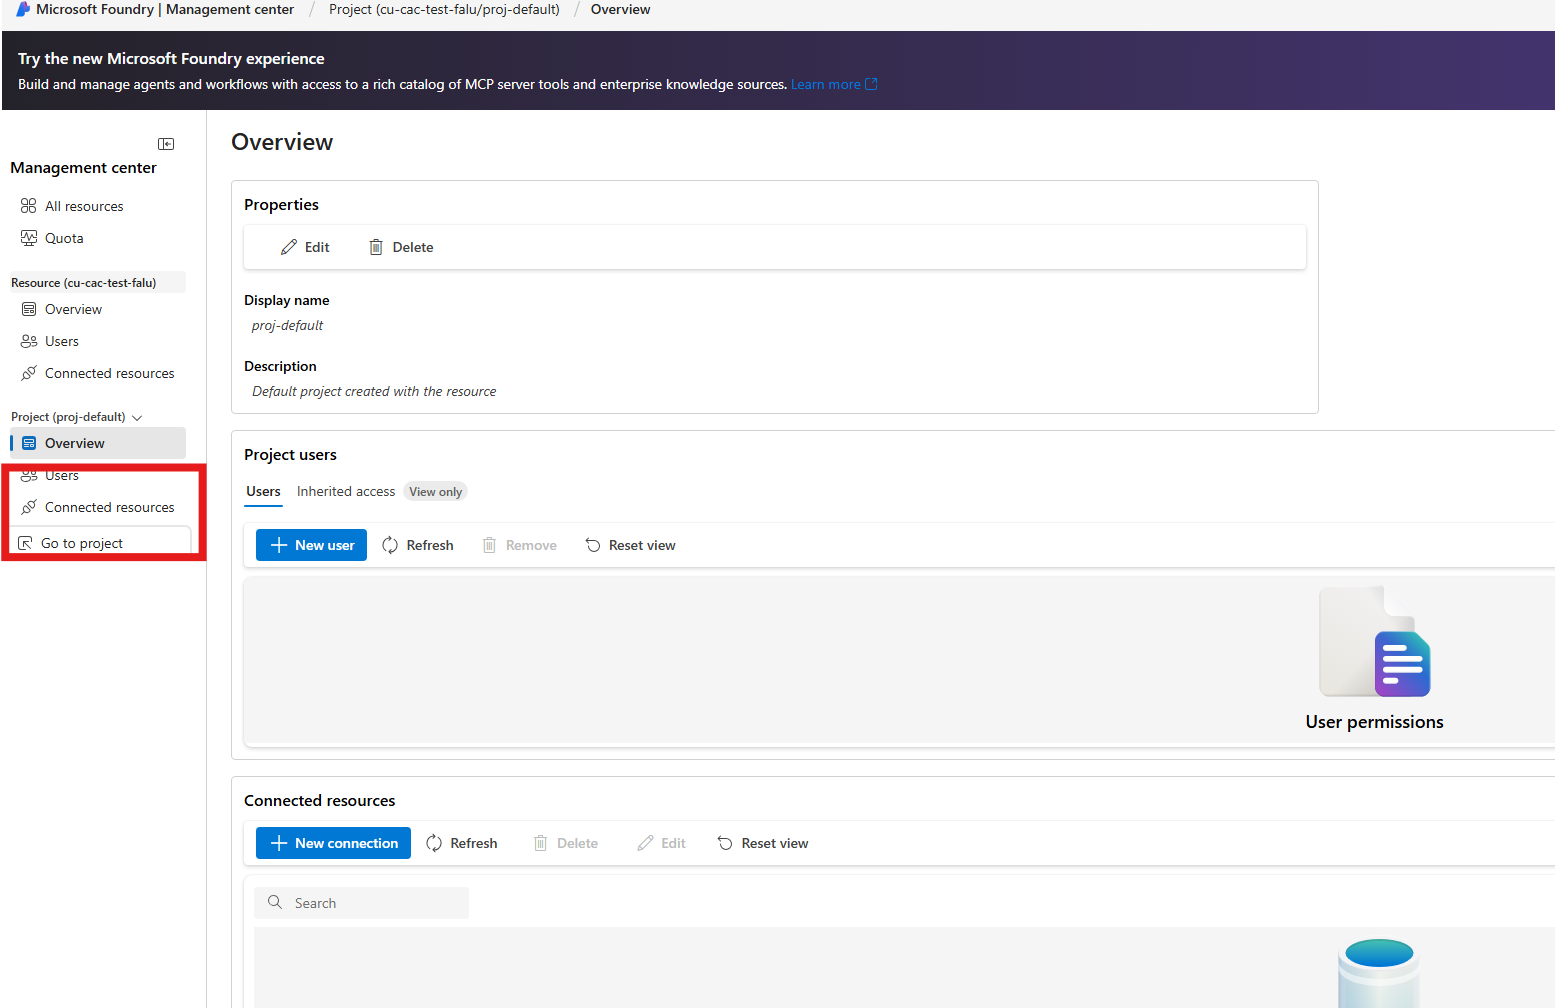Click the Microsoft Foundry logo icon
Viewport: 1555px width, 1008px height.
pyautogui.click(x=23, y=9)
